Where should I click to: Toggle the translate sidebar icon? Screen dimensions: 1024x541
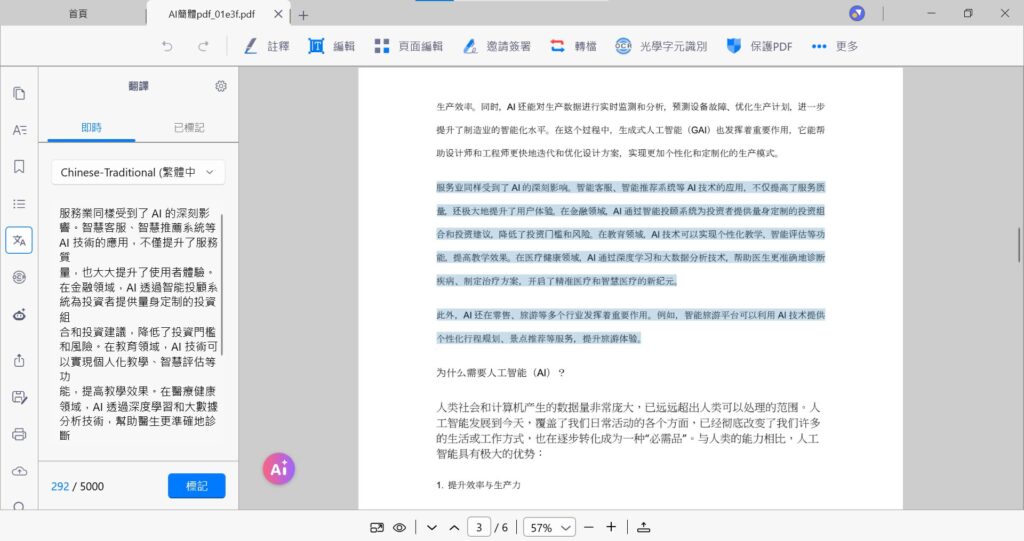(19, 240)
